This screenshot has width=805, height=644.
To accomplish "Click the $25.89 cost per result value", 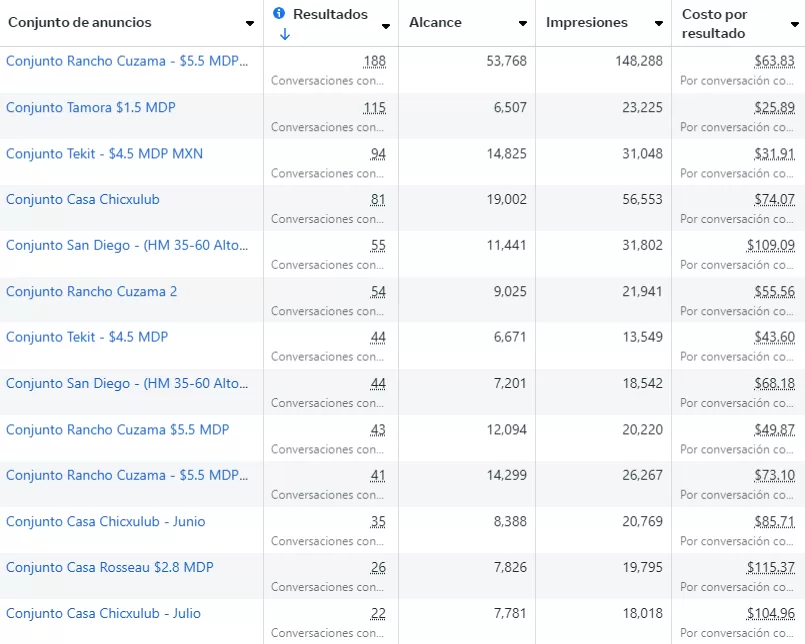I will 774,107.
